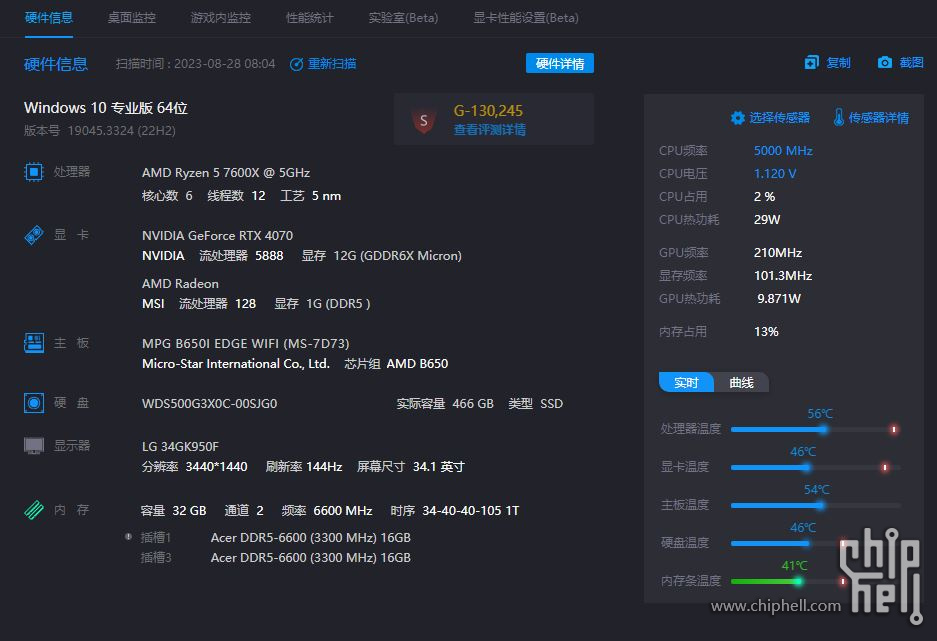Click 插槽3 Acer DDR5-6600 row
Screen dimensions: 937x641
[x=275, y=557]
